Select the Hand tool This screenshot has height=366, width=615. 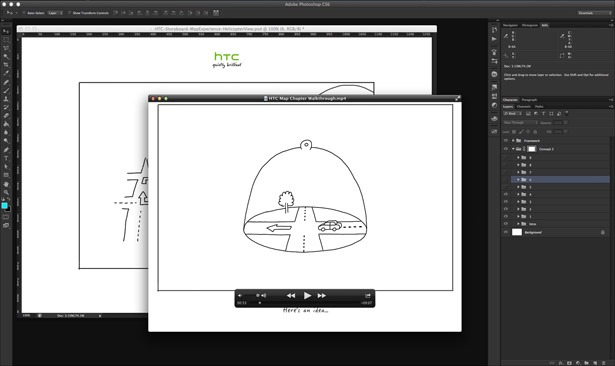tap(6, 183)
